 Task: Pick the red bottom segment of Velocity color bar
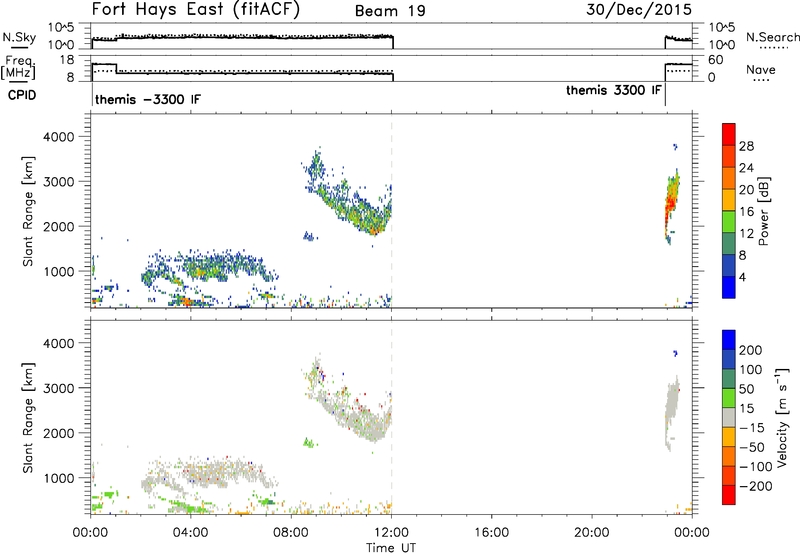[729, 495]
